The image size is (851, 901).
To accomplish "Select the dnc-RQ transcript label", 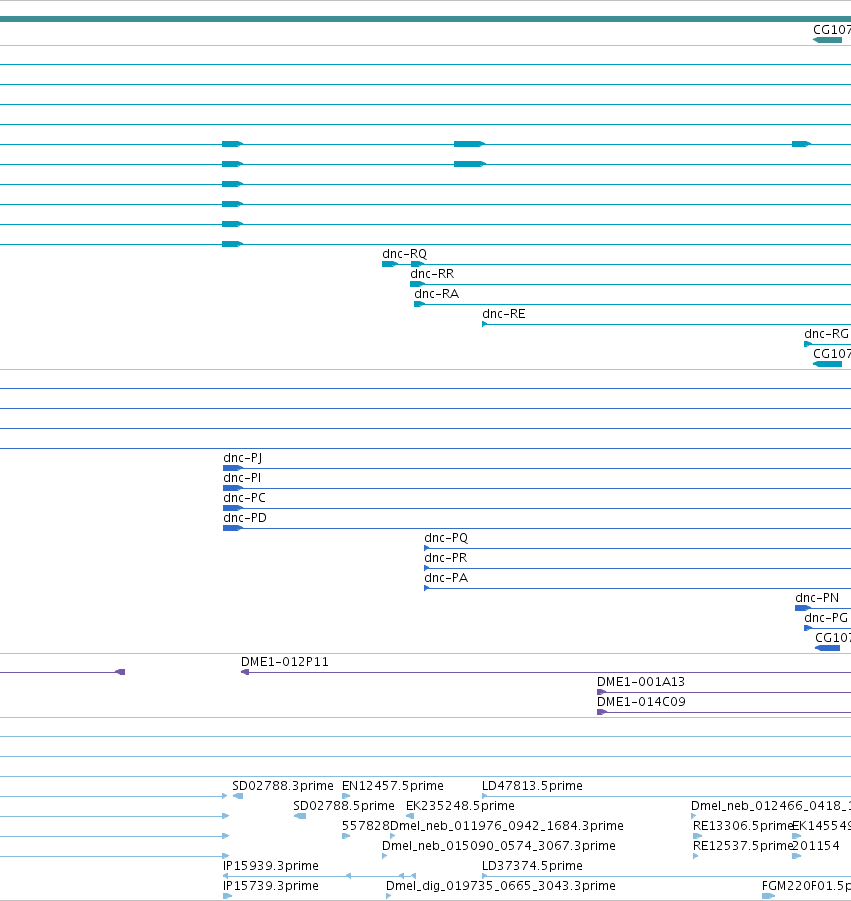I will point(404,254).
